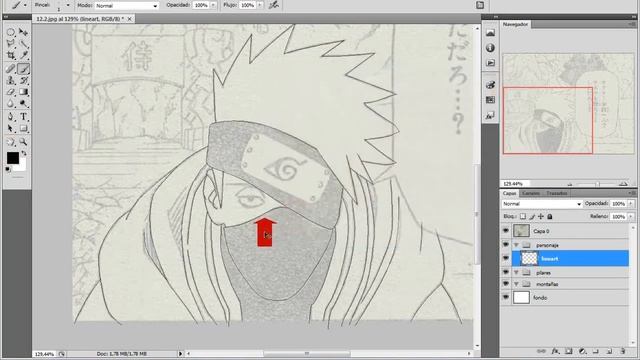Select the Elliptical Marquee tool
The height and width of the screenshot is (360, 640).
(11, 32)
